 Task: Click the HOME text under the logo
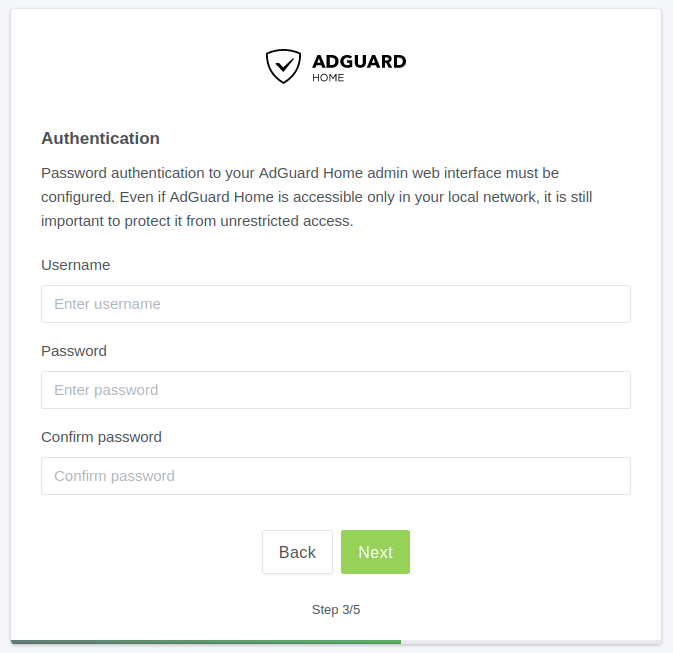click(328, 78)
